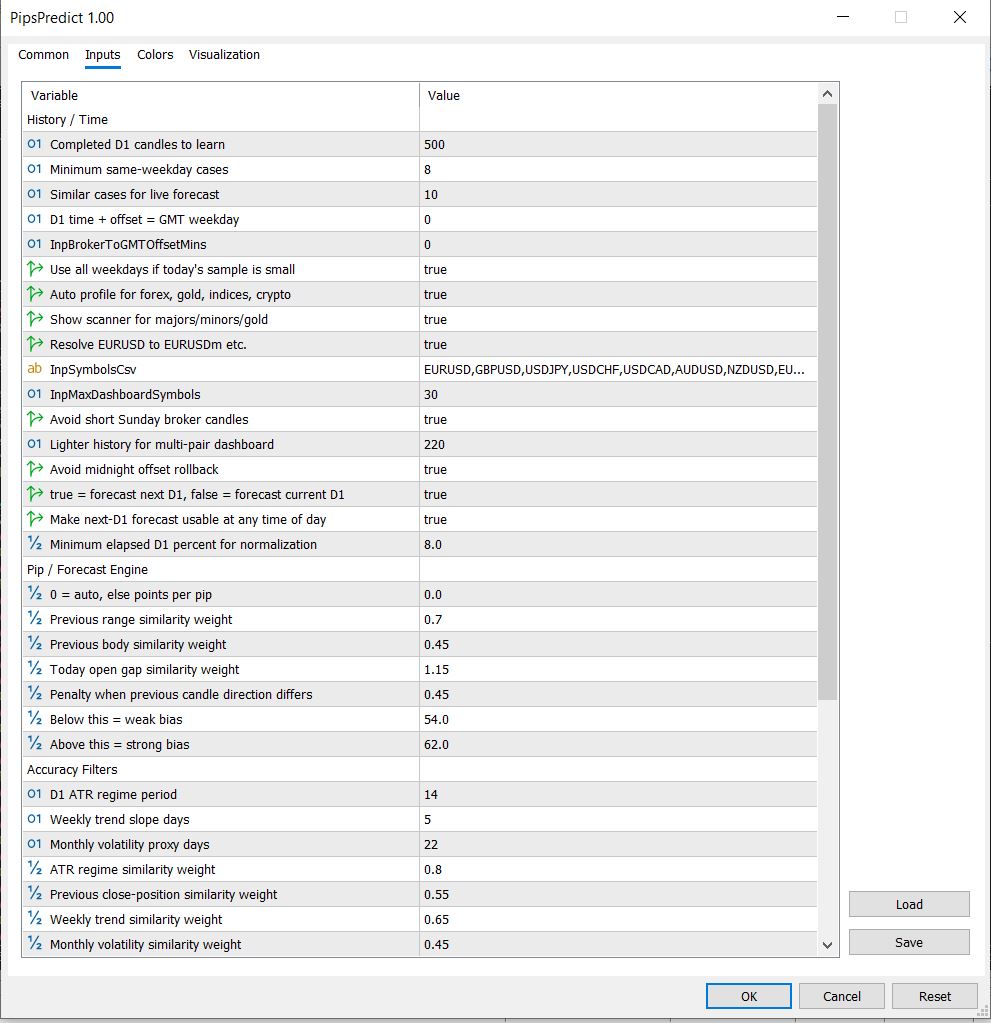Screen dimensions: 991x1023
Task: Click boolean icon beside Auto profile for forex
Action: point(35,294)
